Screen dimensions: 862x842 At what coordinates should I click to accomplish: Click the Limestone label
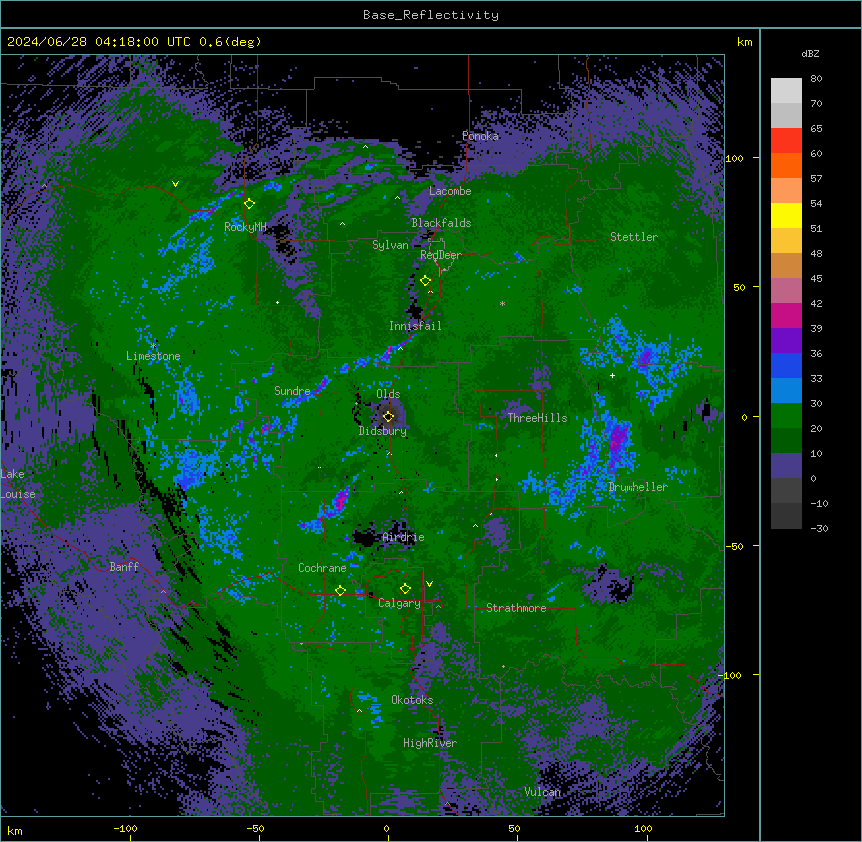[x=153, y=356]
